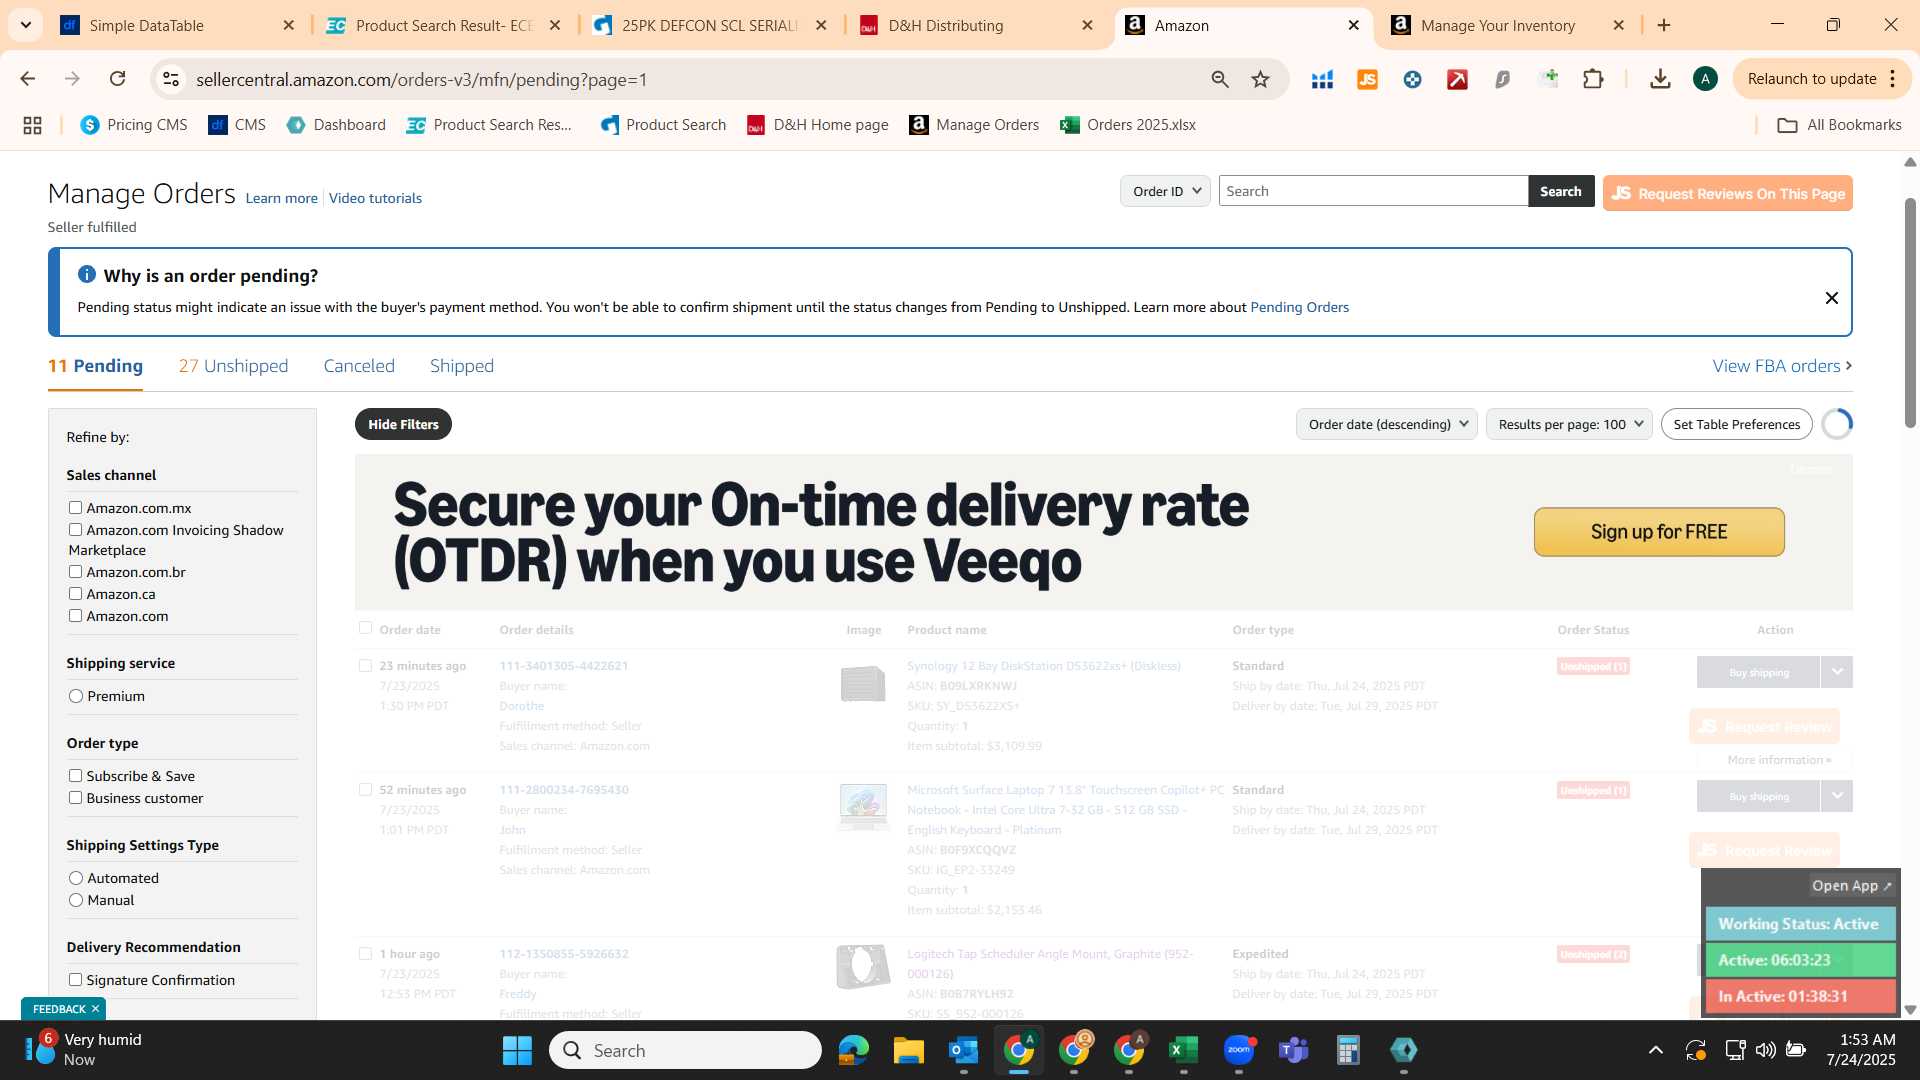Select the Automated shipping settings radio
This screenshot has width=1920, height=1080.
pos(76,878)
